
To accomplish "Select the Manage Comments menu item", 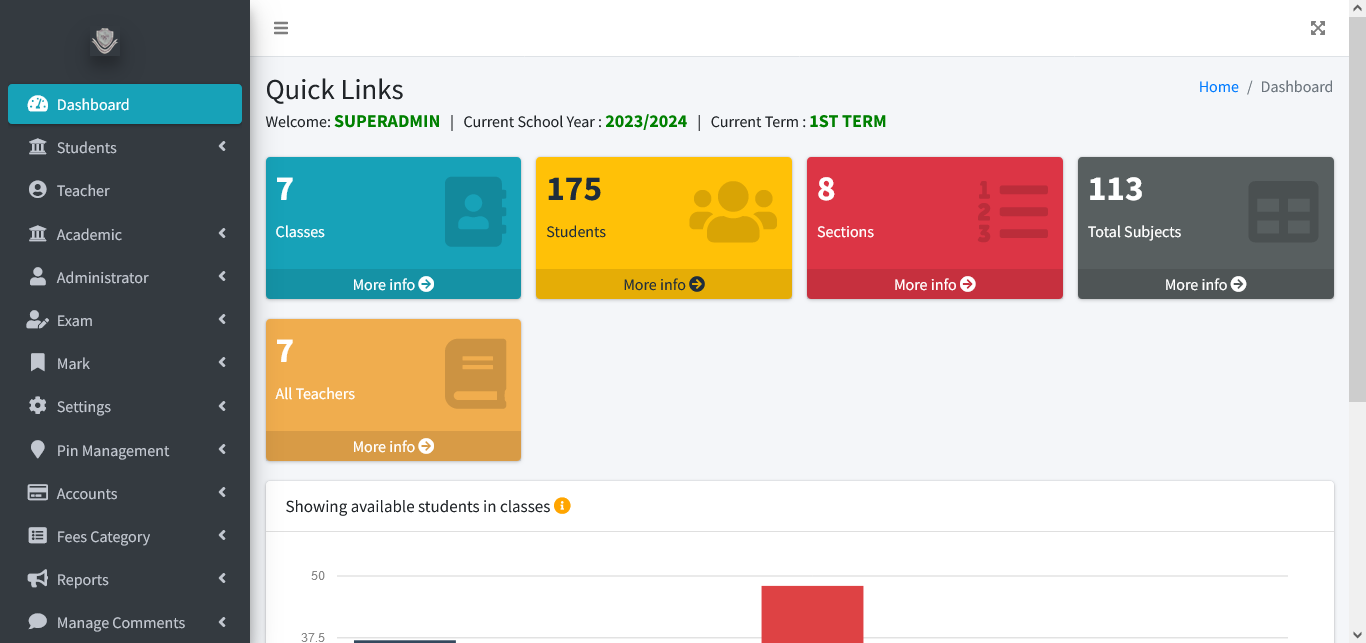I will [125, 622].
